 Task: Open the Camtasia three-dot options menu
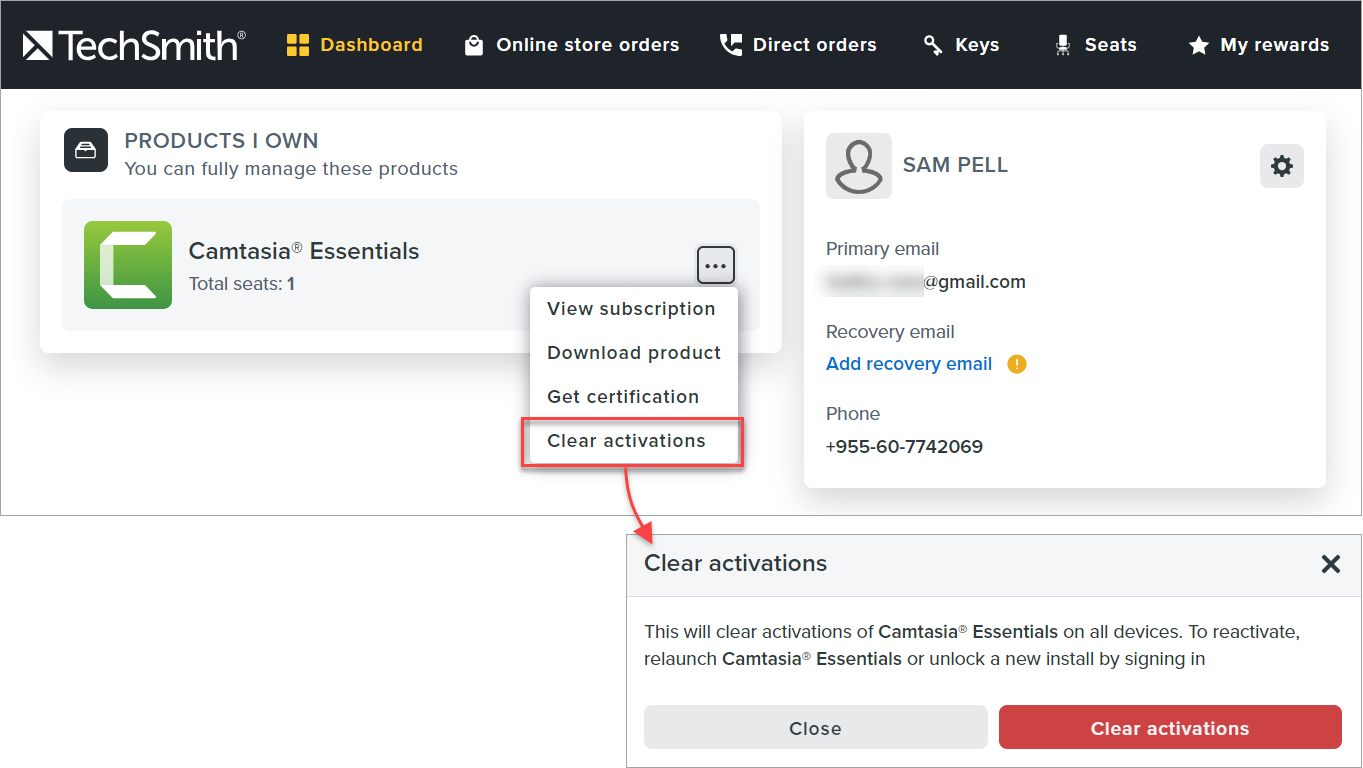715,266
